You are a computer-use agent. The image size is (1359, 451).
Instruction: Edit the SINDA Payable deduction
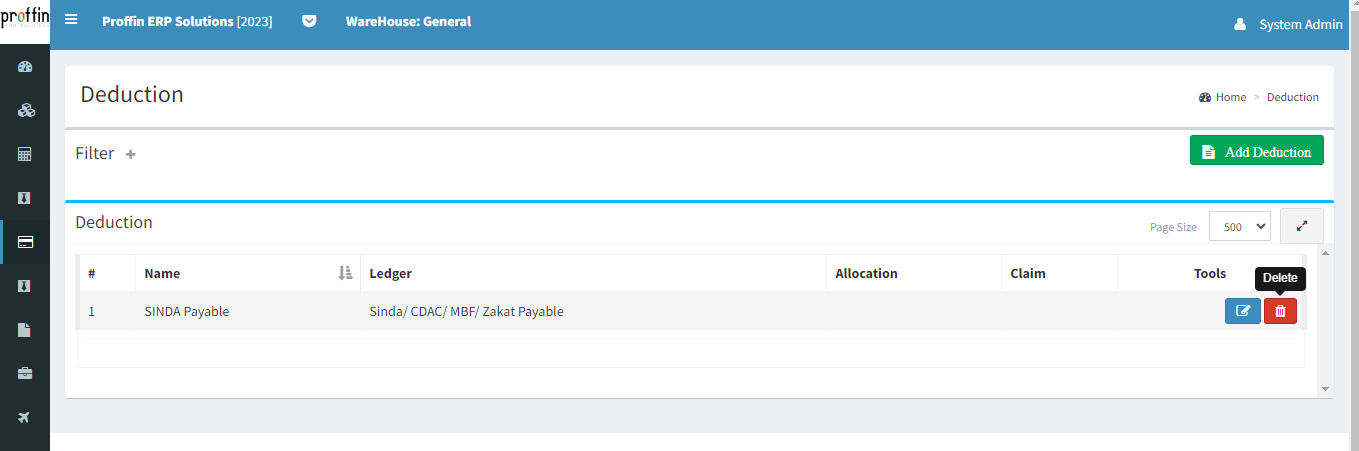tap(1242, 311)
